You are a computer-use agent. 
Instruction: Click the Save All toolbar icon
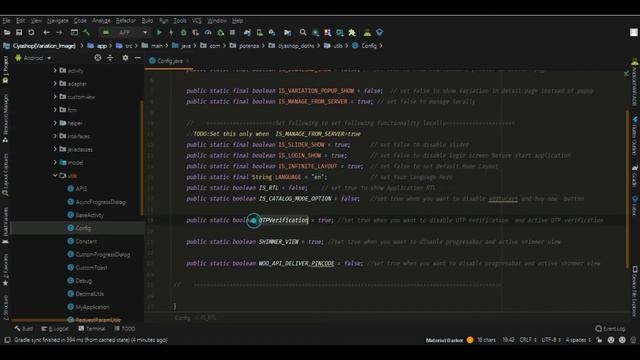point(19,32)
